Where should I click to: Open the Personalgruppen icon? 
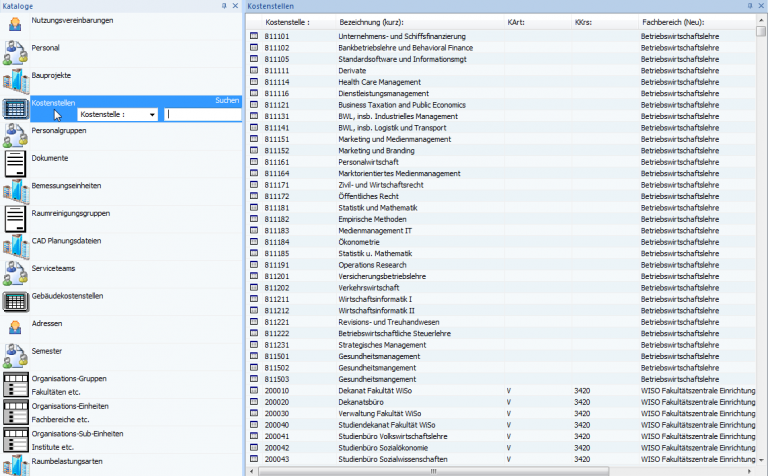(15, 135)
